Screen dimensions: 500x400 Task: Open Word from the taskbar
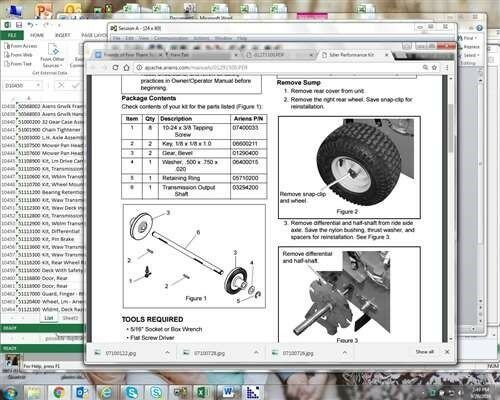point(228,392)
